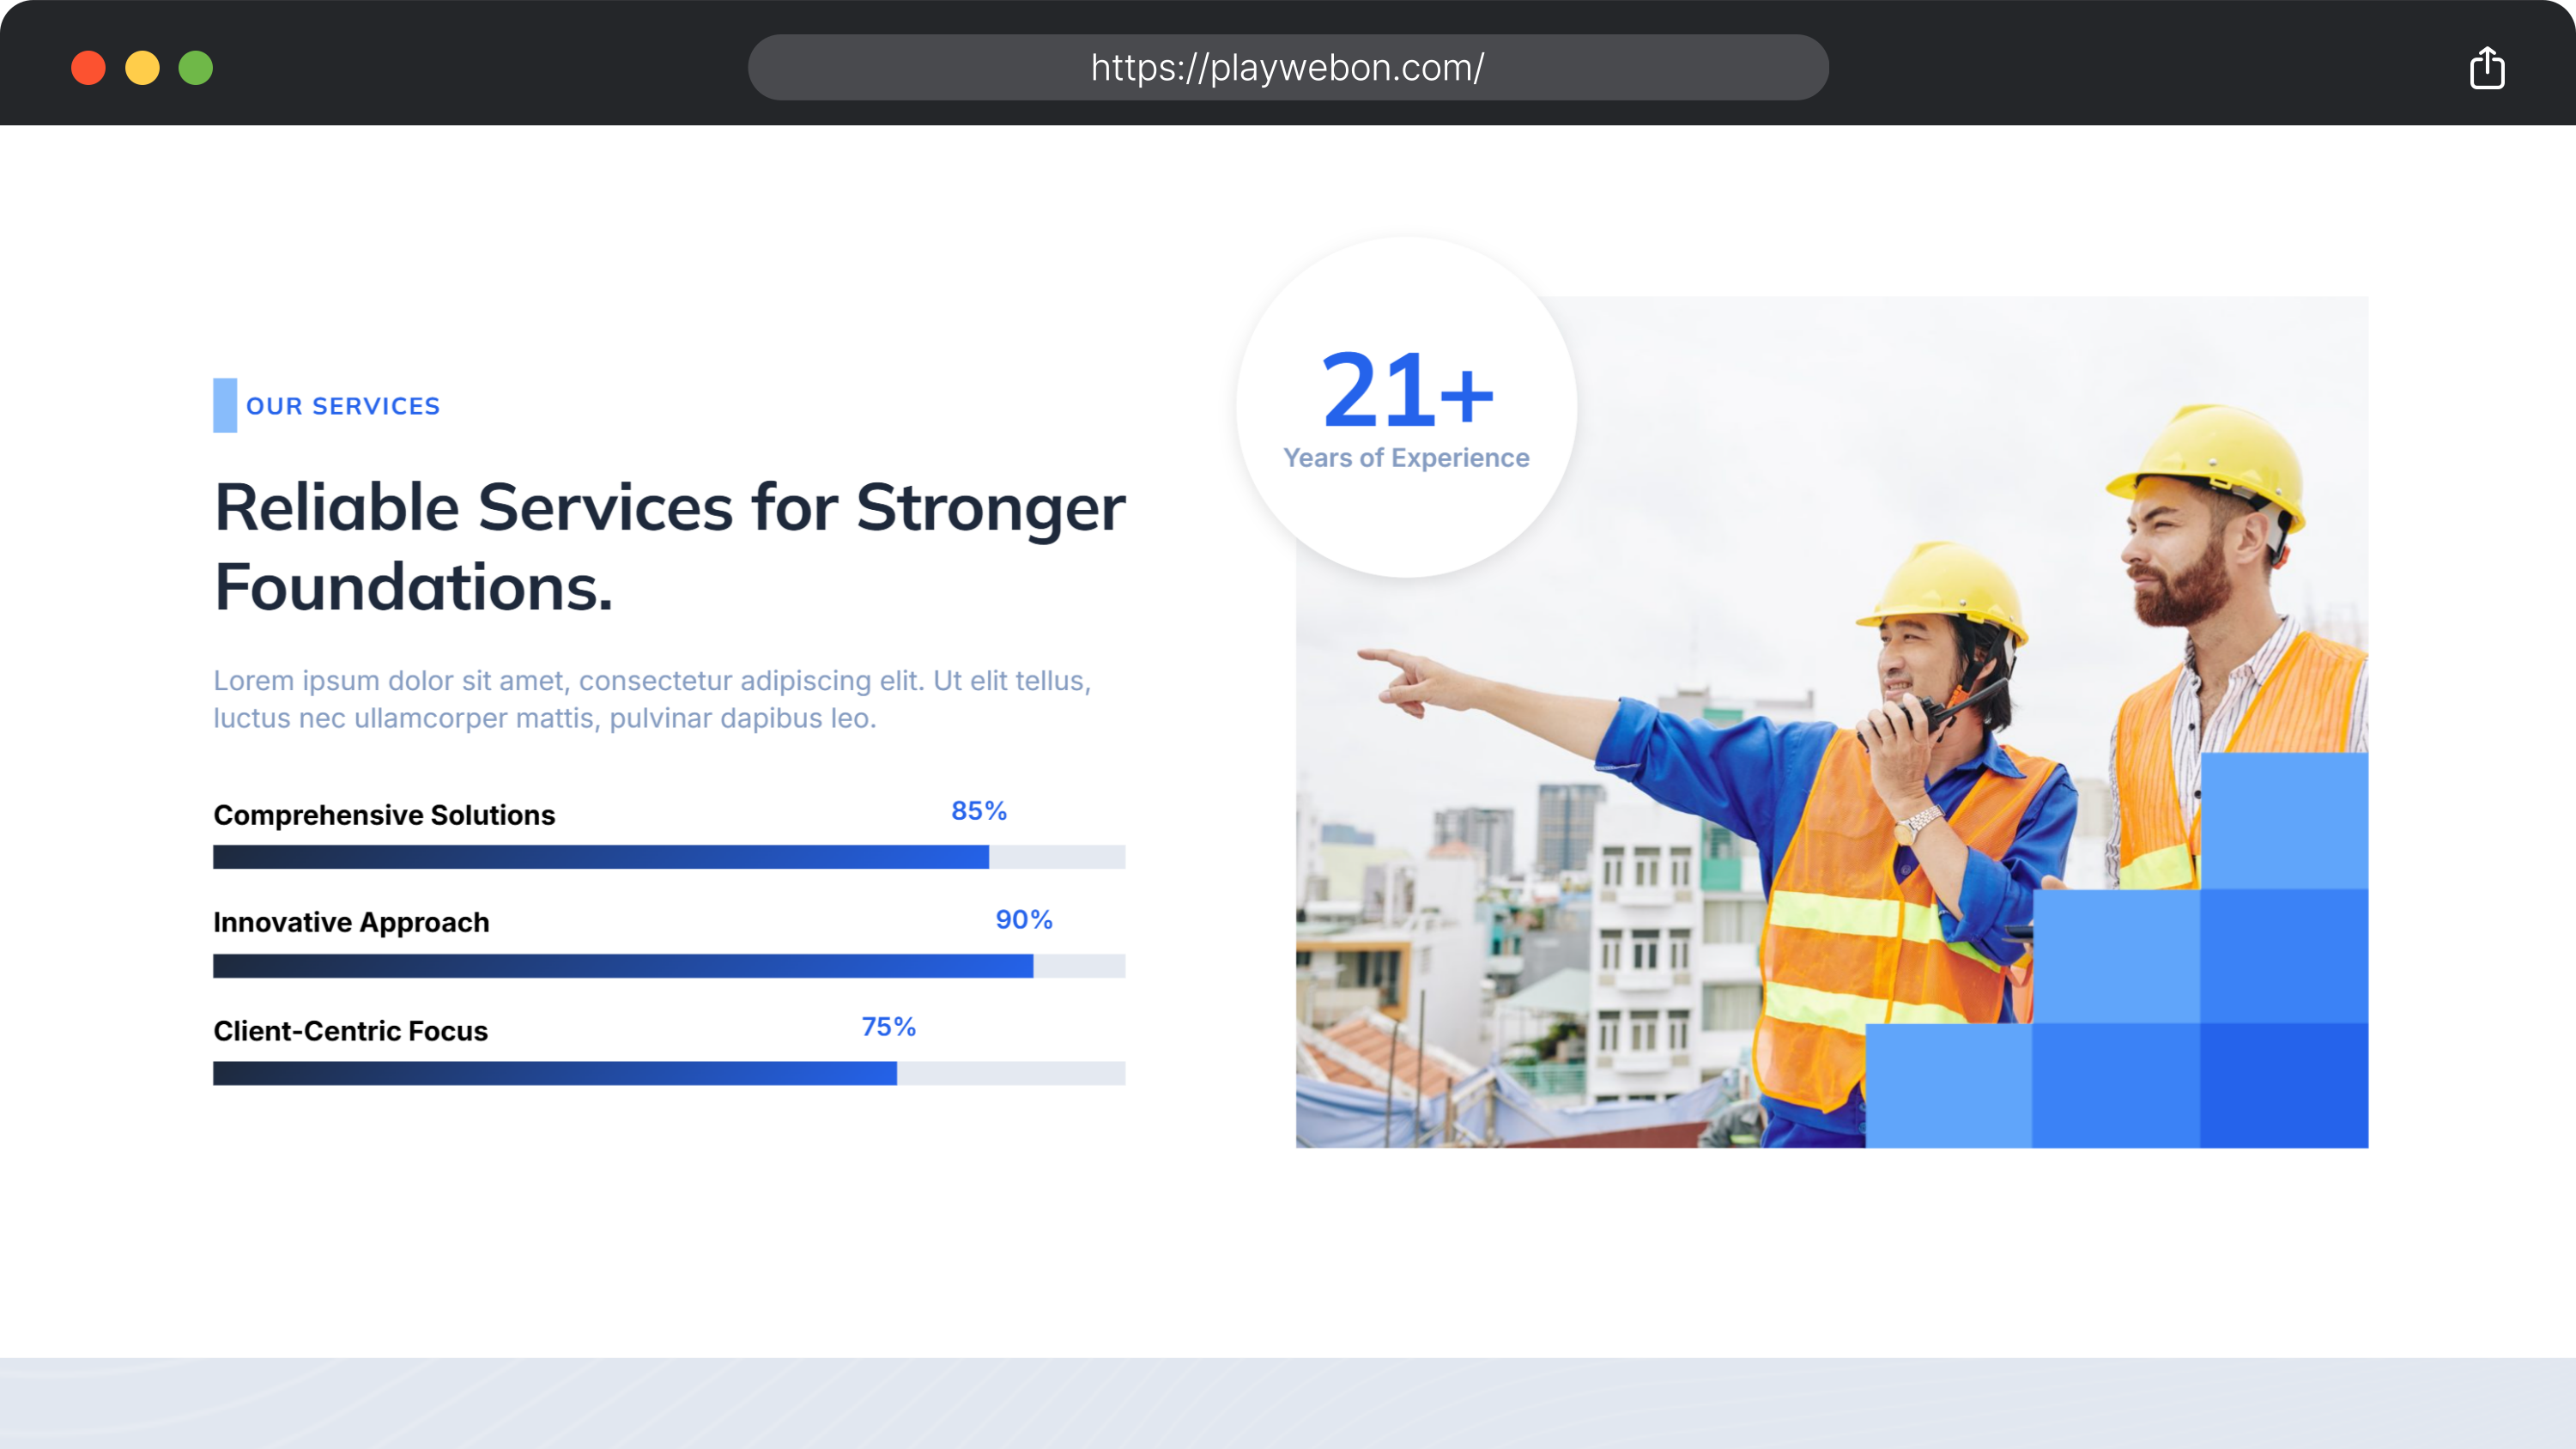Click the Years of Experience caption
The image size is (2576, 1449).
(1406, 458)
